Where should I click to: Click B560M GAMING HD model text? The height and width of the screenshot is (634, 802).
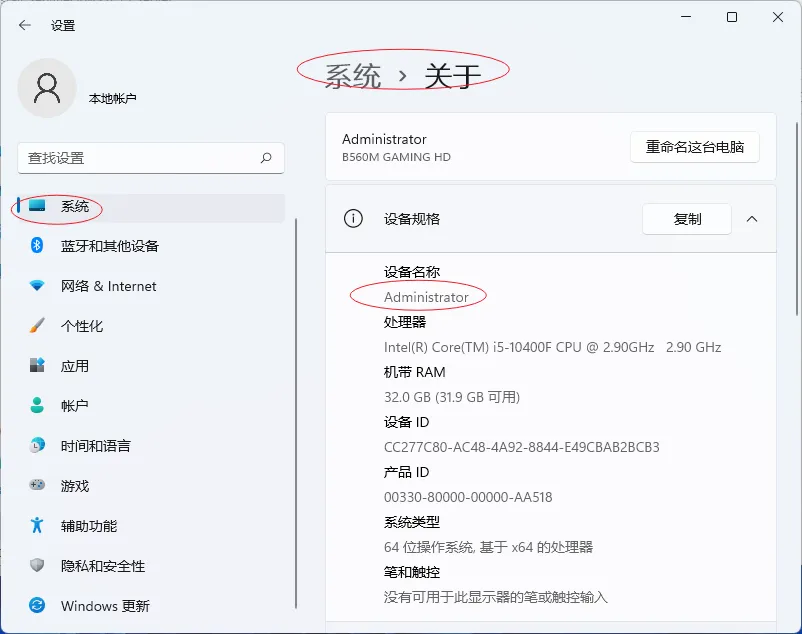(x=396, y=157)
